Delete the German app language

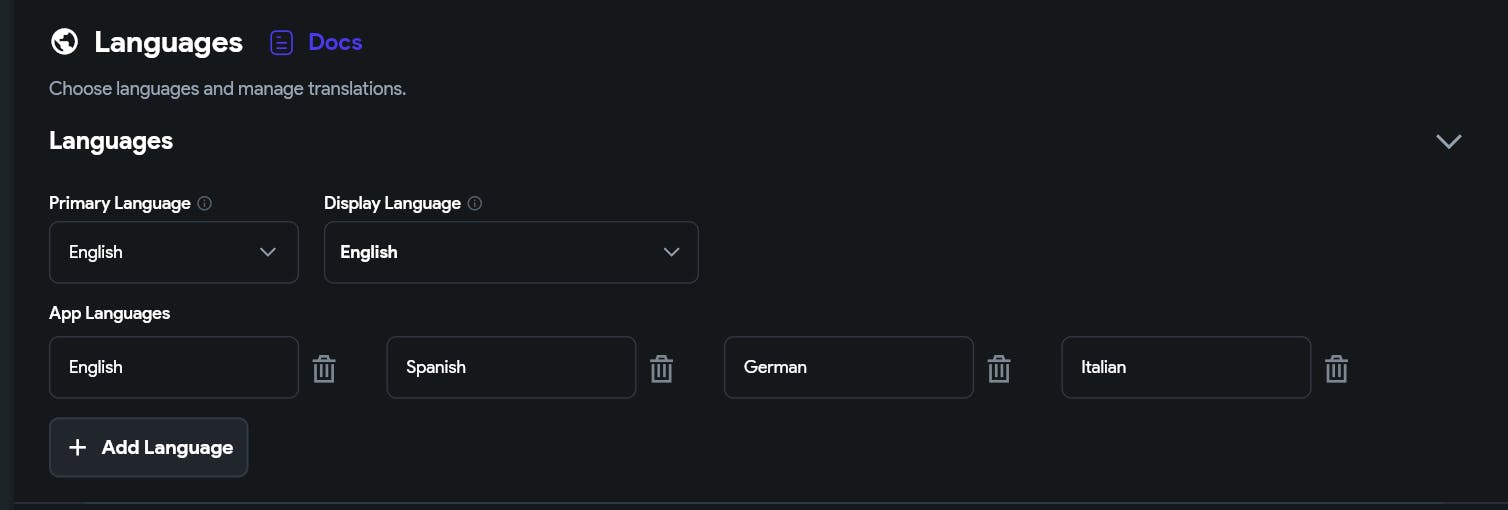click(999, 369)
